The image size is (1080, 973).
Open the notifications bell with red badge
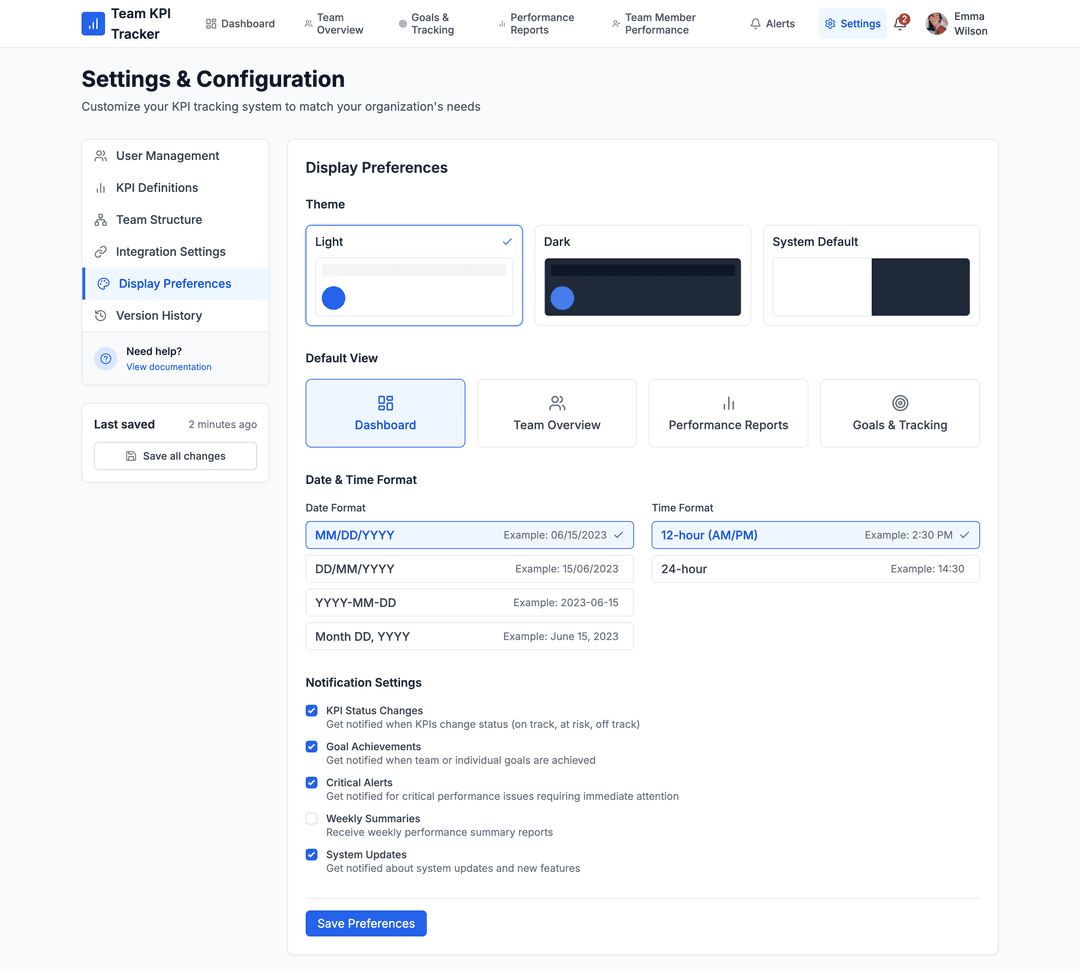point(900,23)
